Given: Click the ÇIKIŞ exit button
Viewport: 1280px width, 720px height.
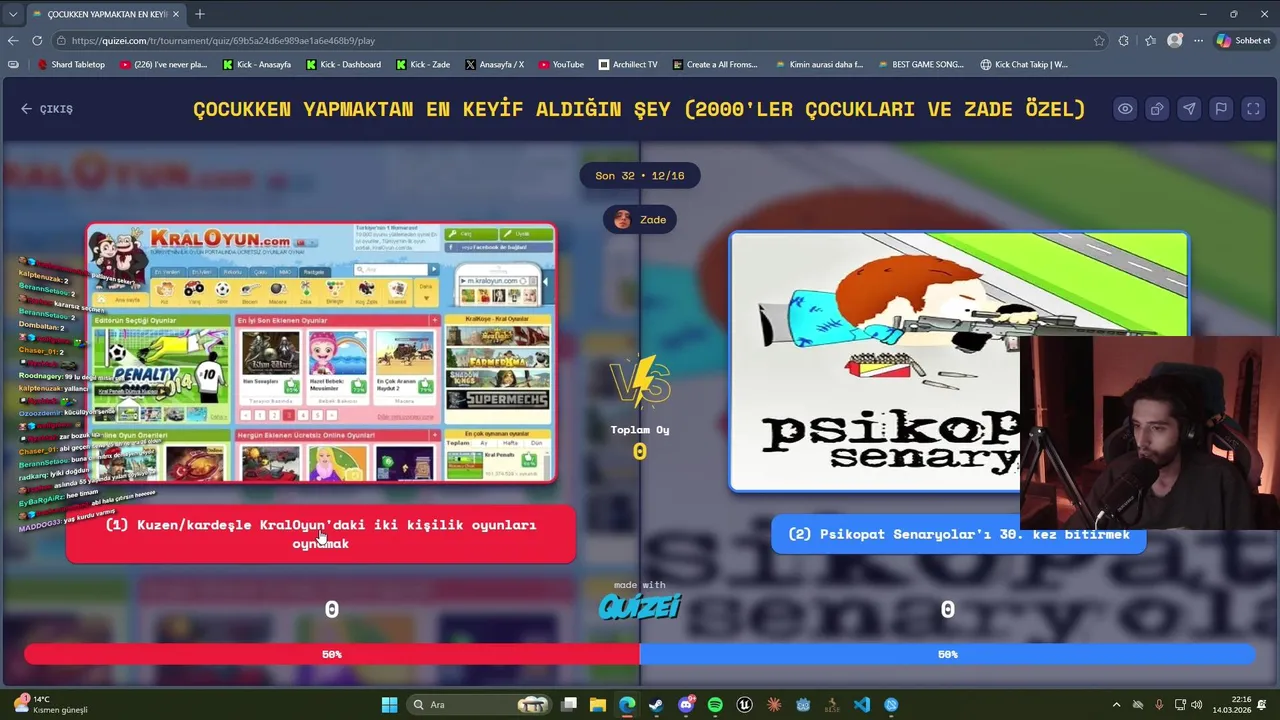Looking at the screenshot, I should pyautogui.click(x=47, y=109).
